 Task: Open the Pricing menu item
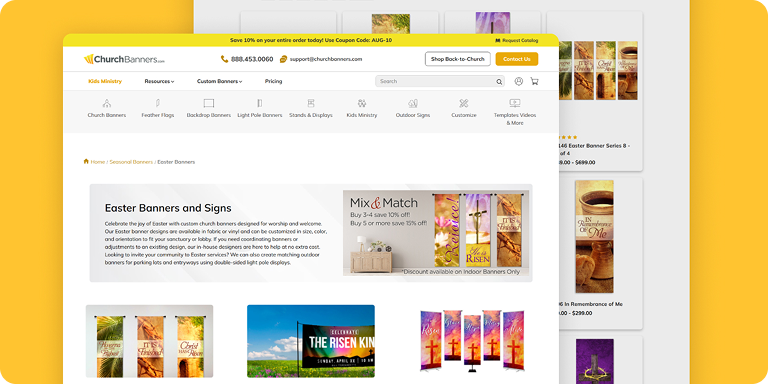point(273,81)
